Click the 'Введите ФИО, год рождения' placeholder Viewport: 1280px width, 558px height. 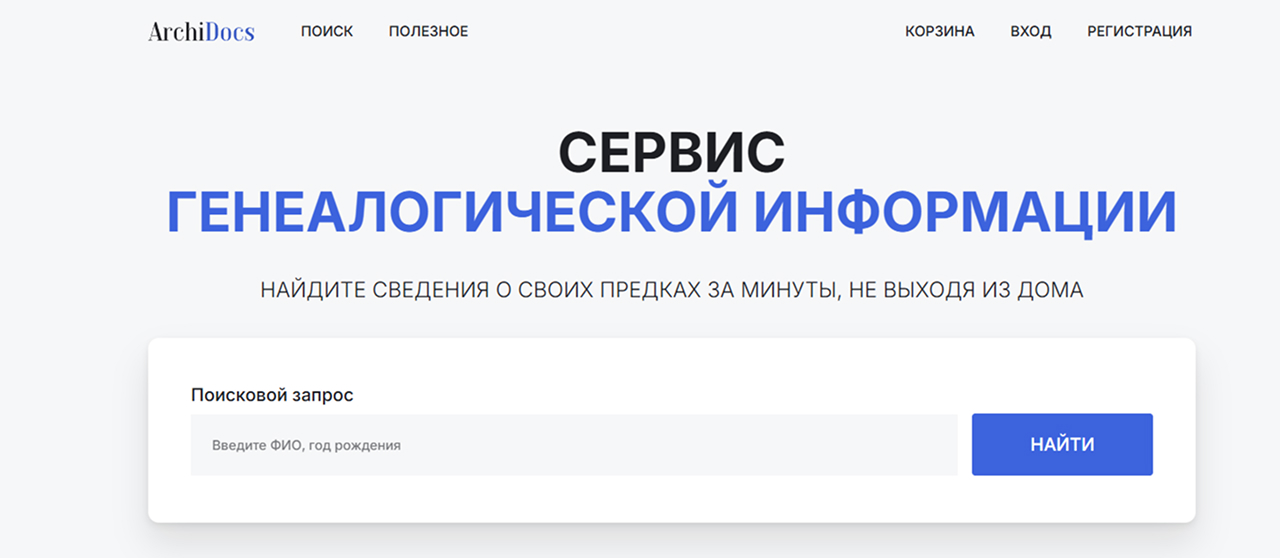tap(306, 445)
